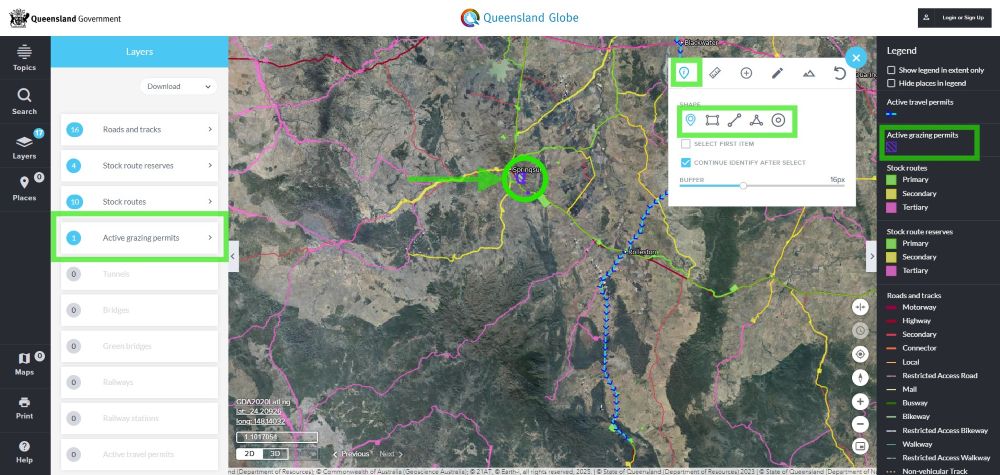Image resolution: width=1000 pixels, height=475 pixels.
Task: Expand the Active grazing permits layer group
Action: pos(139,238)
